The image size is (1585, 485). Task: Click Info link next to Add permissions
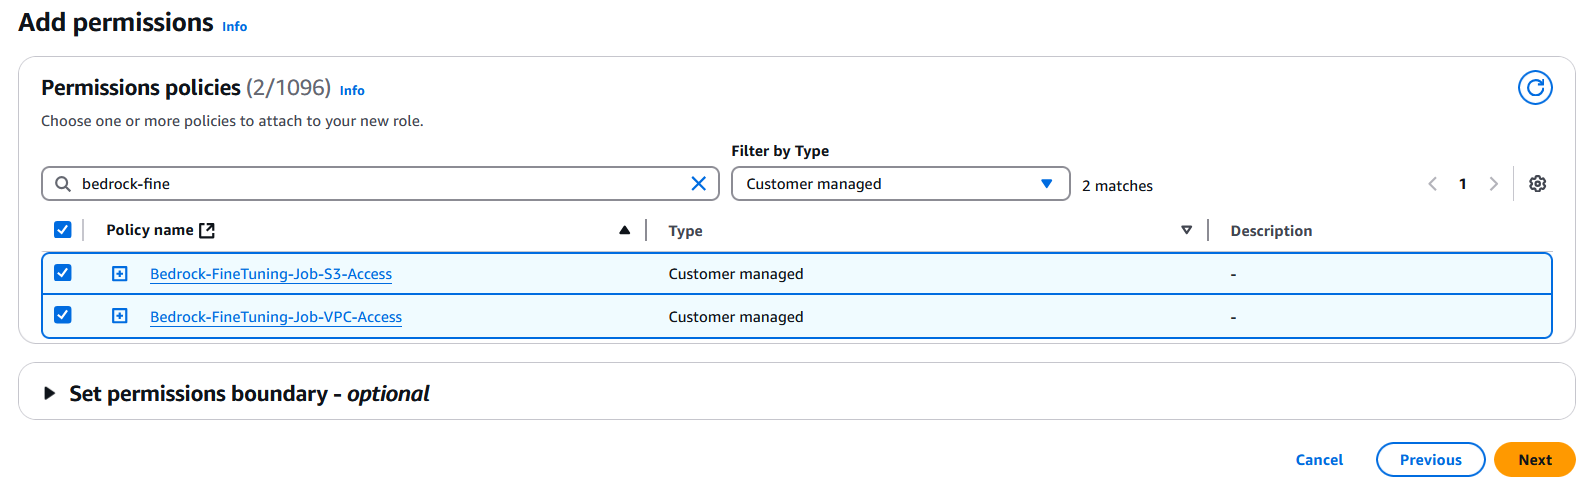click(x=235, y=27)
